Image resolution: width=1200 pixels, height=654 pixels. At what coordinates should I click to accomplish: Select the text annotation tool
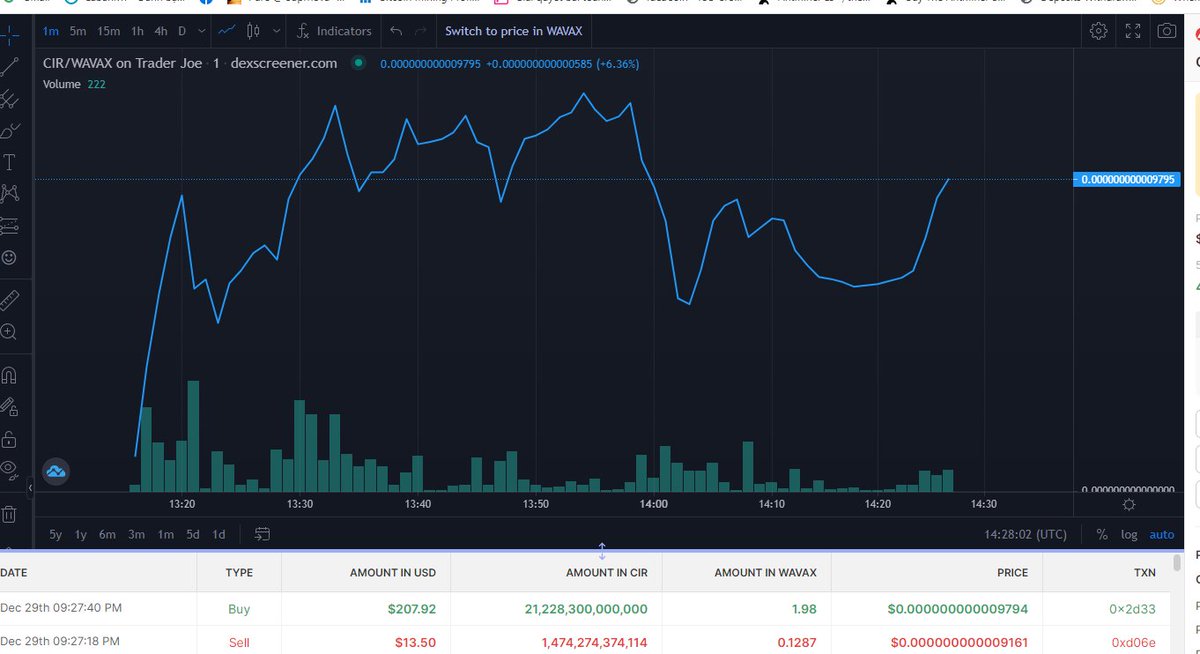tap(9, 162)
